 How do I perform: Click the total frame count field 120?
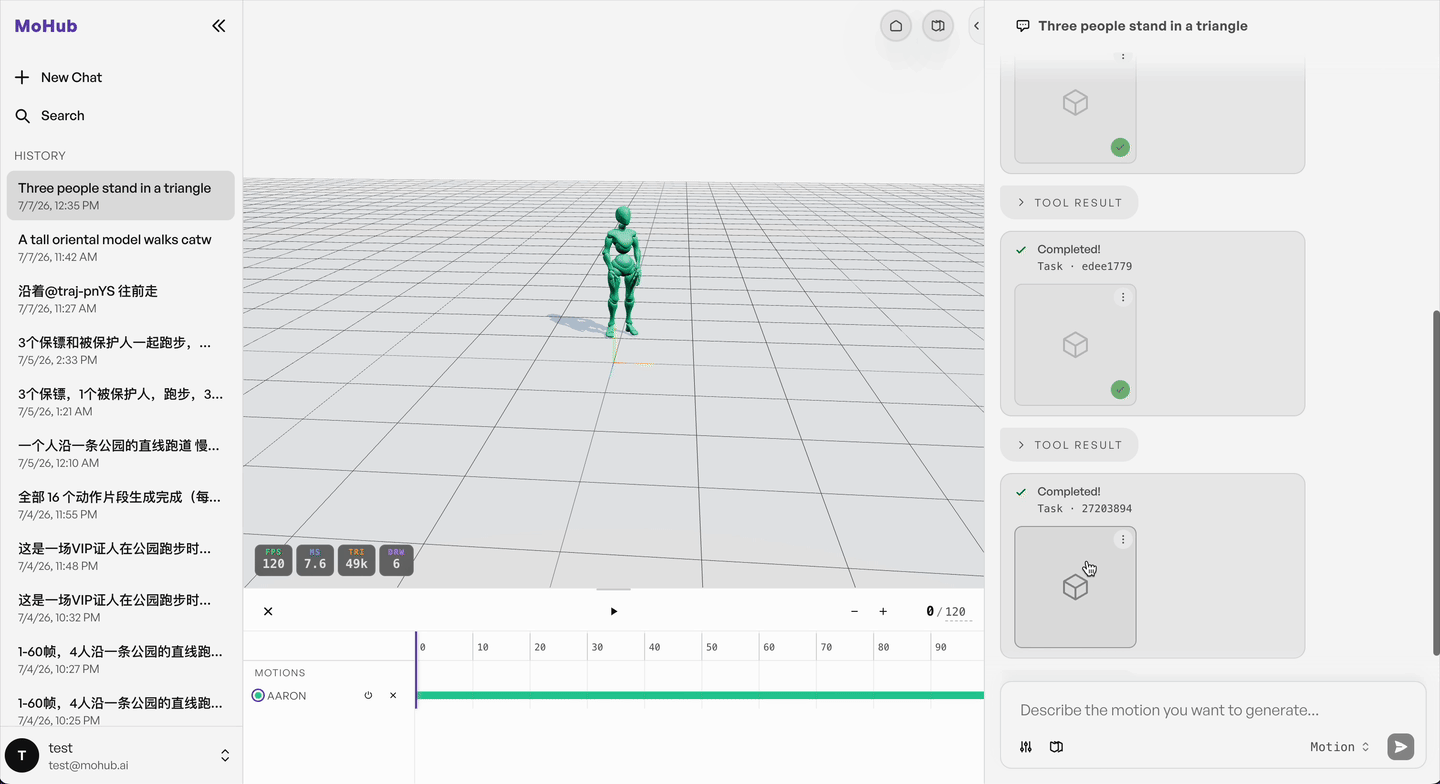956,611
